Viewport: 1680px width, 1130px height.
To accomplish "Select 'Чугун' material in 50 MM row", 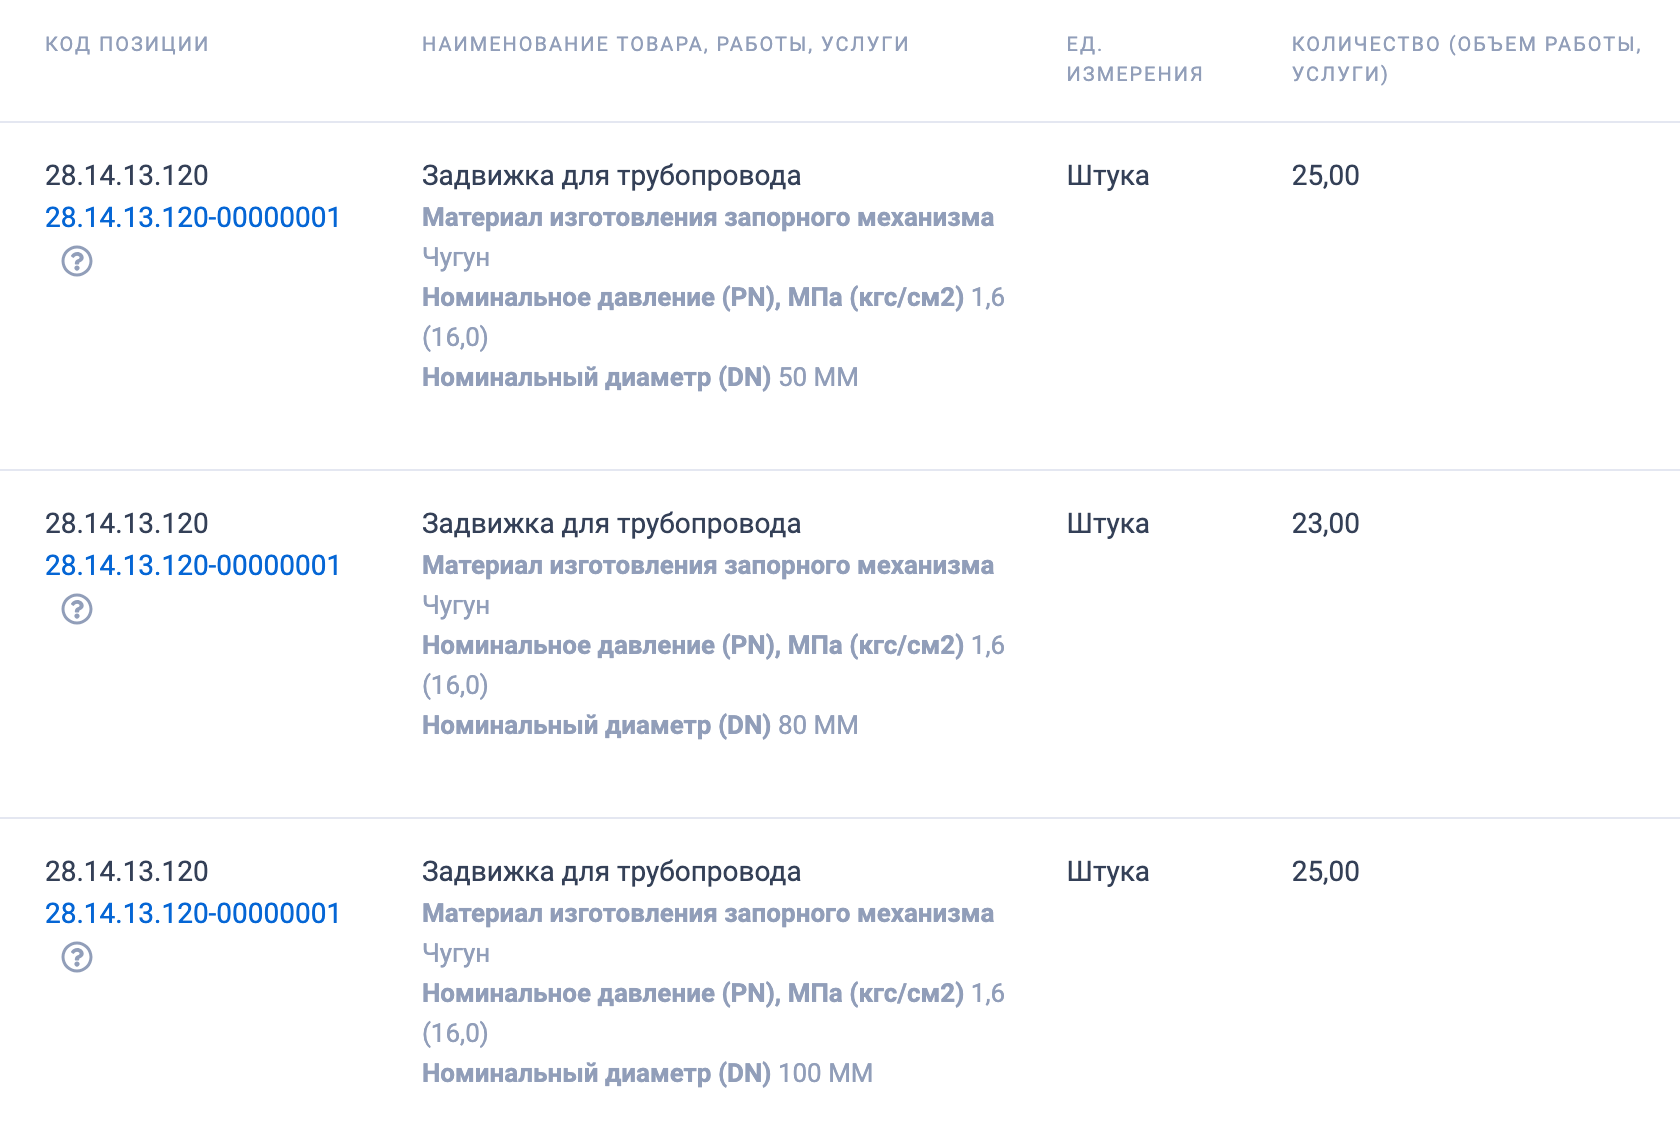I will (456, 257).
